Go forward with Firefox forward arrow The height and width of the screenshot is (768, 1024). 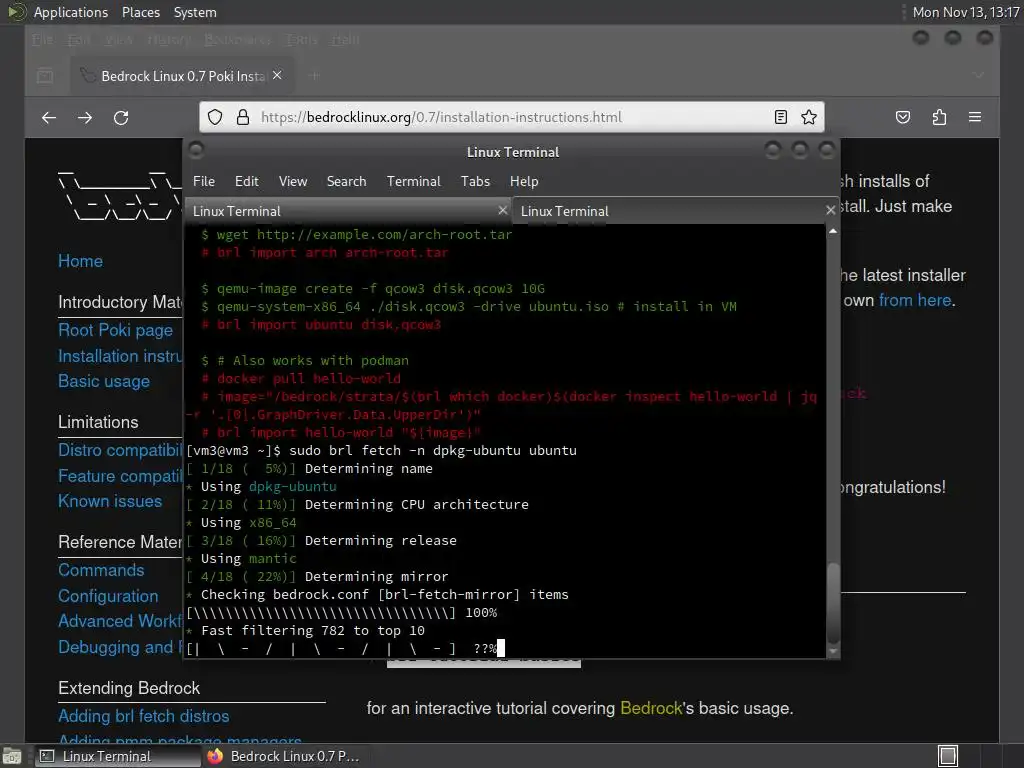85,118
